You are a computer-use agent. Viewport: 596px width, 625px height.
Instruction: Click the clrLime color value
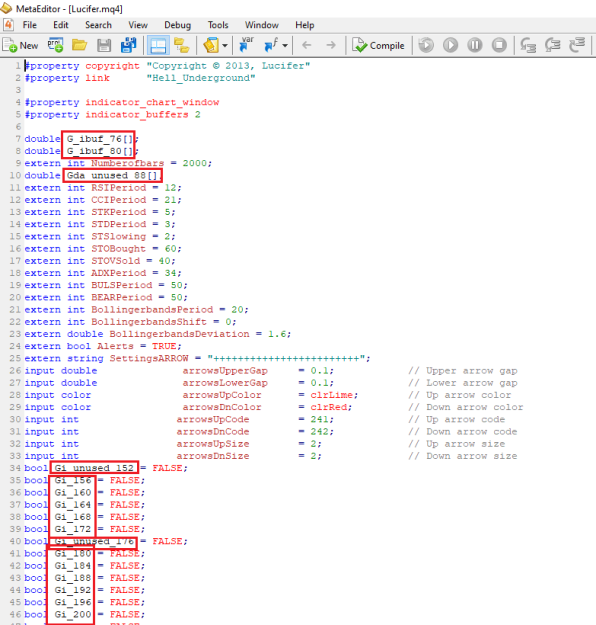[x=332, y=395]
